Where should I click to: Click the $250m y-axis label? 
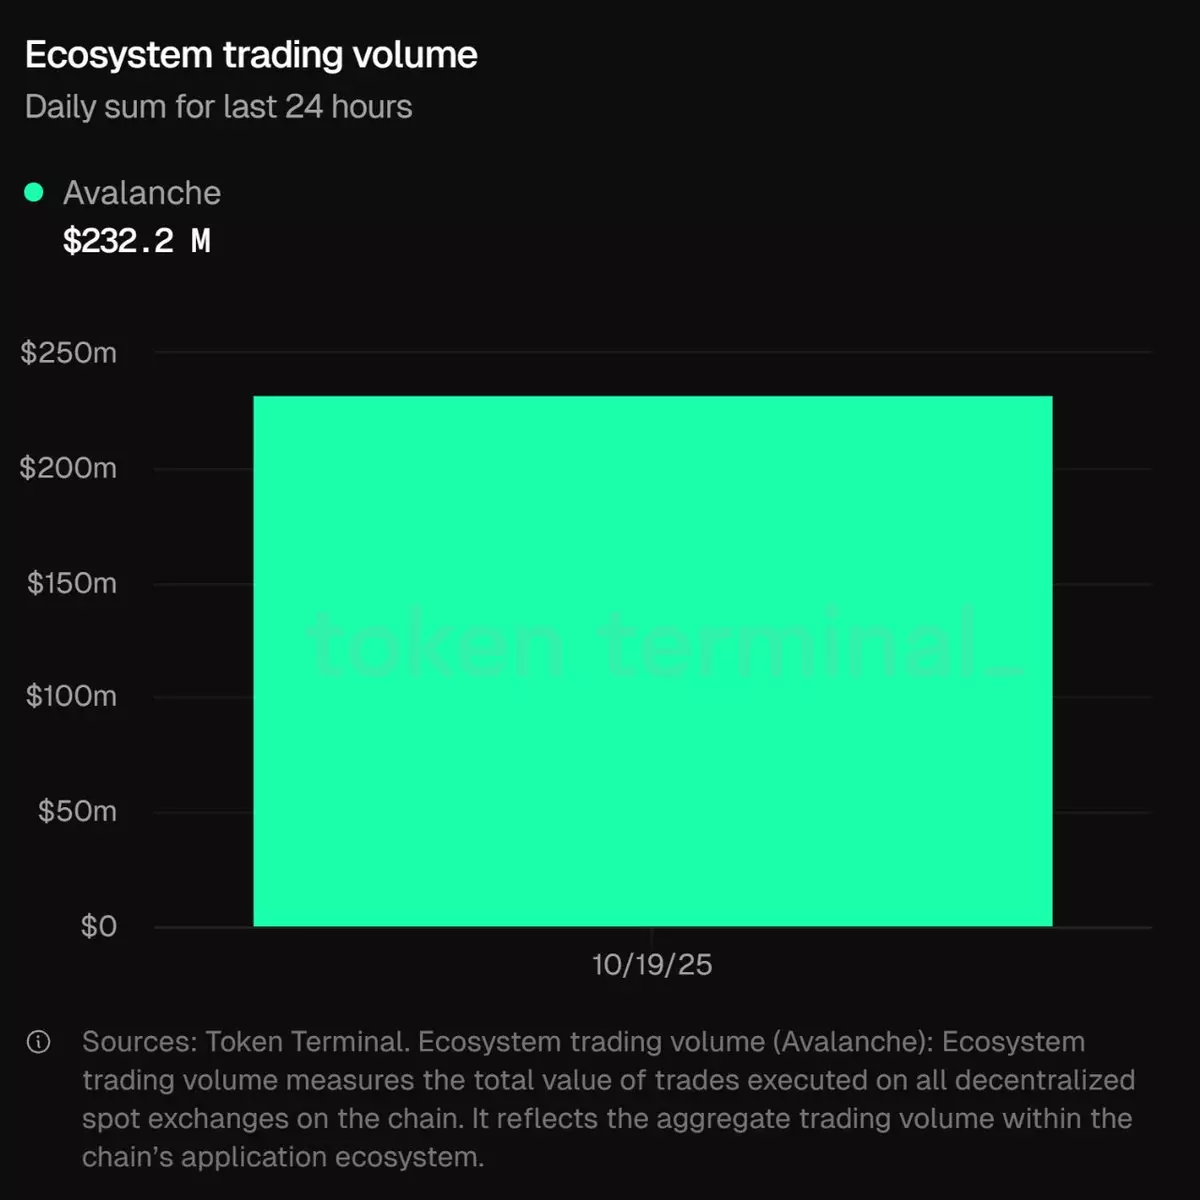coord(69,353)
